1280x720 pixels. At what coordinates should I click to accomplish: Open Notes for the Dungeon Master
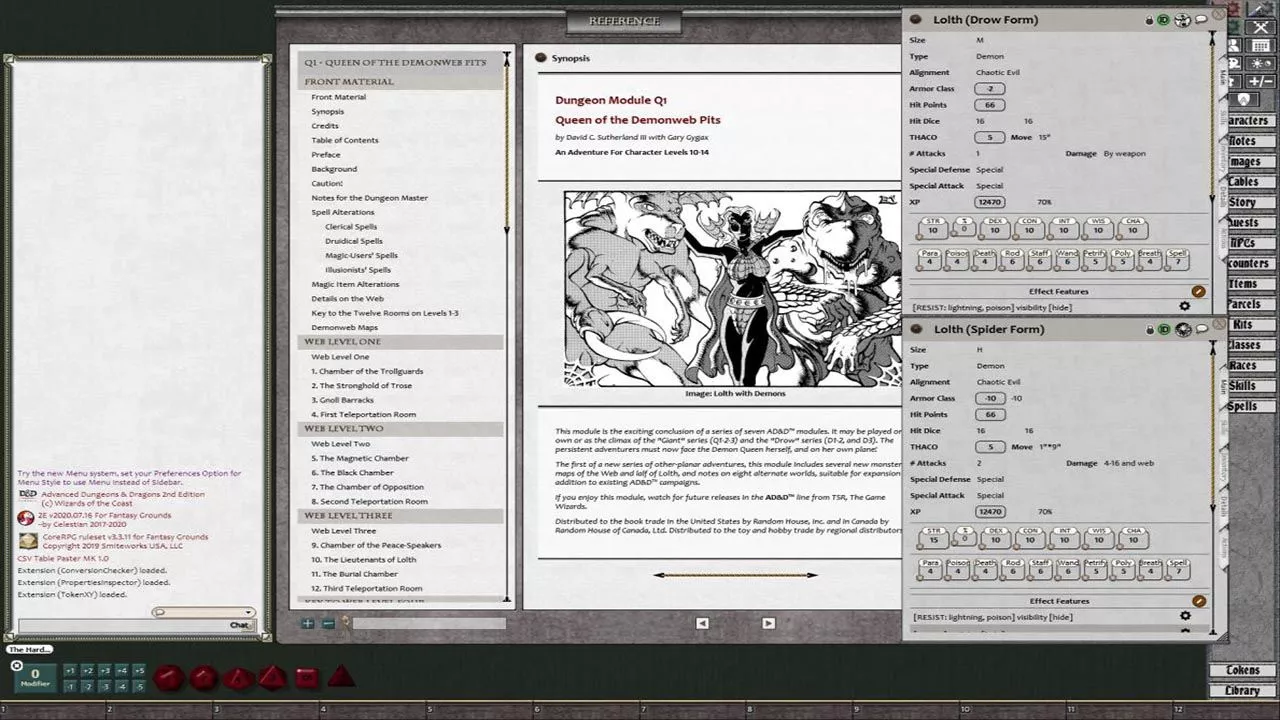(x=369, y=198)
